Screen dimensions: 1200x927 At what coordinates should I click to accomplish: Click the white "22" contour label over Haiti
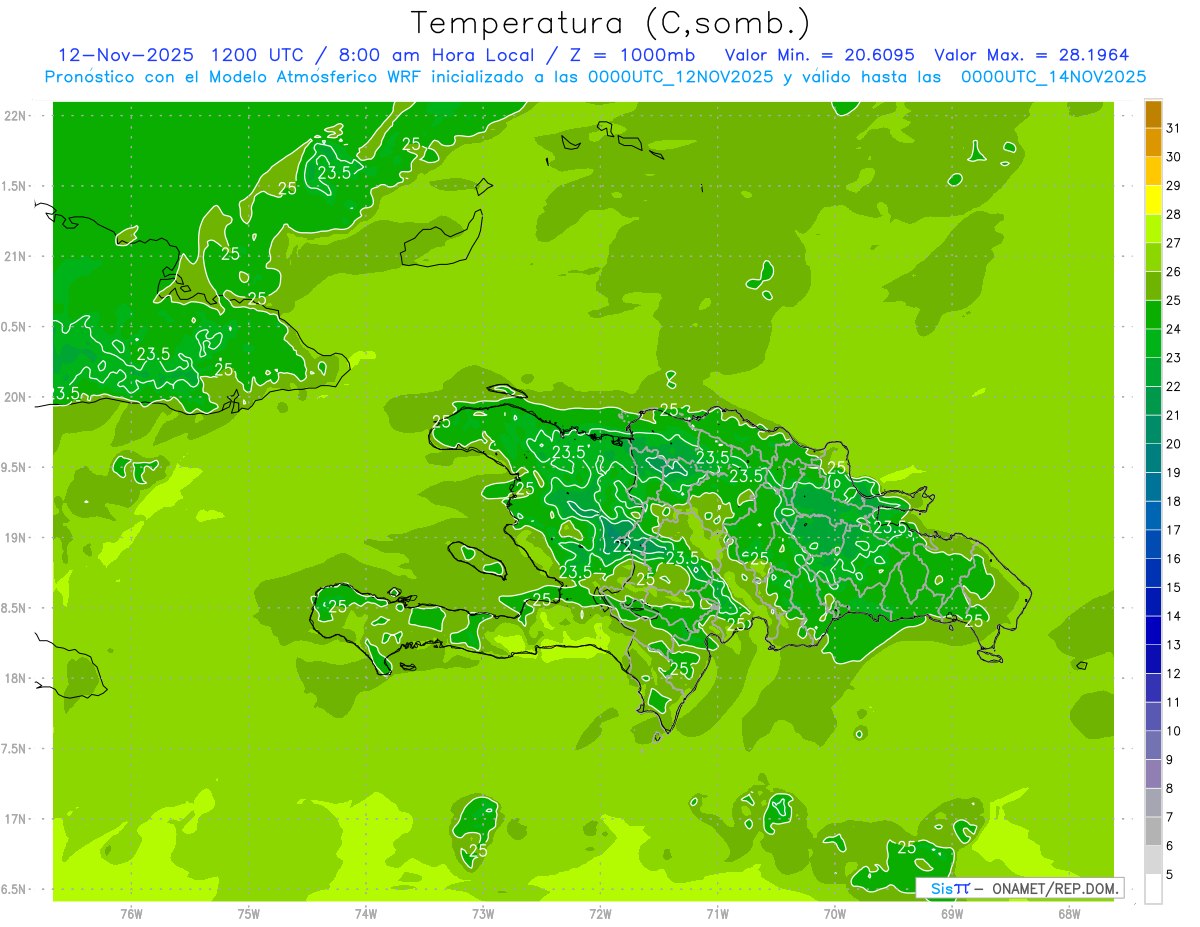[622, 546]
